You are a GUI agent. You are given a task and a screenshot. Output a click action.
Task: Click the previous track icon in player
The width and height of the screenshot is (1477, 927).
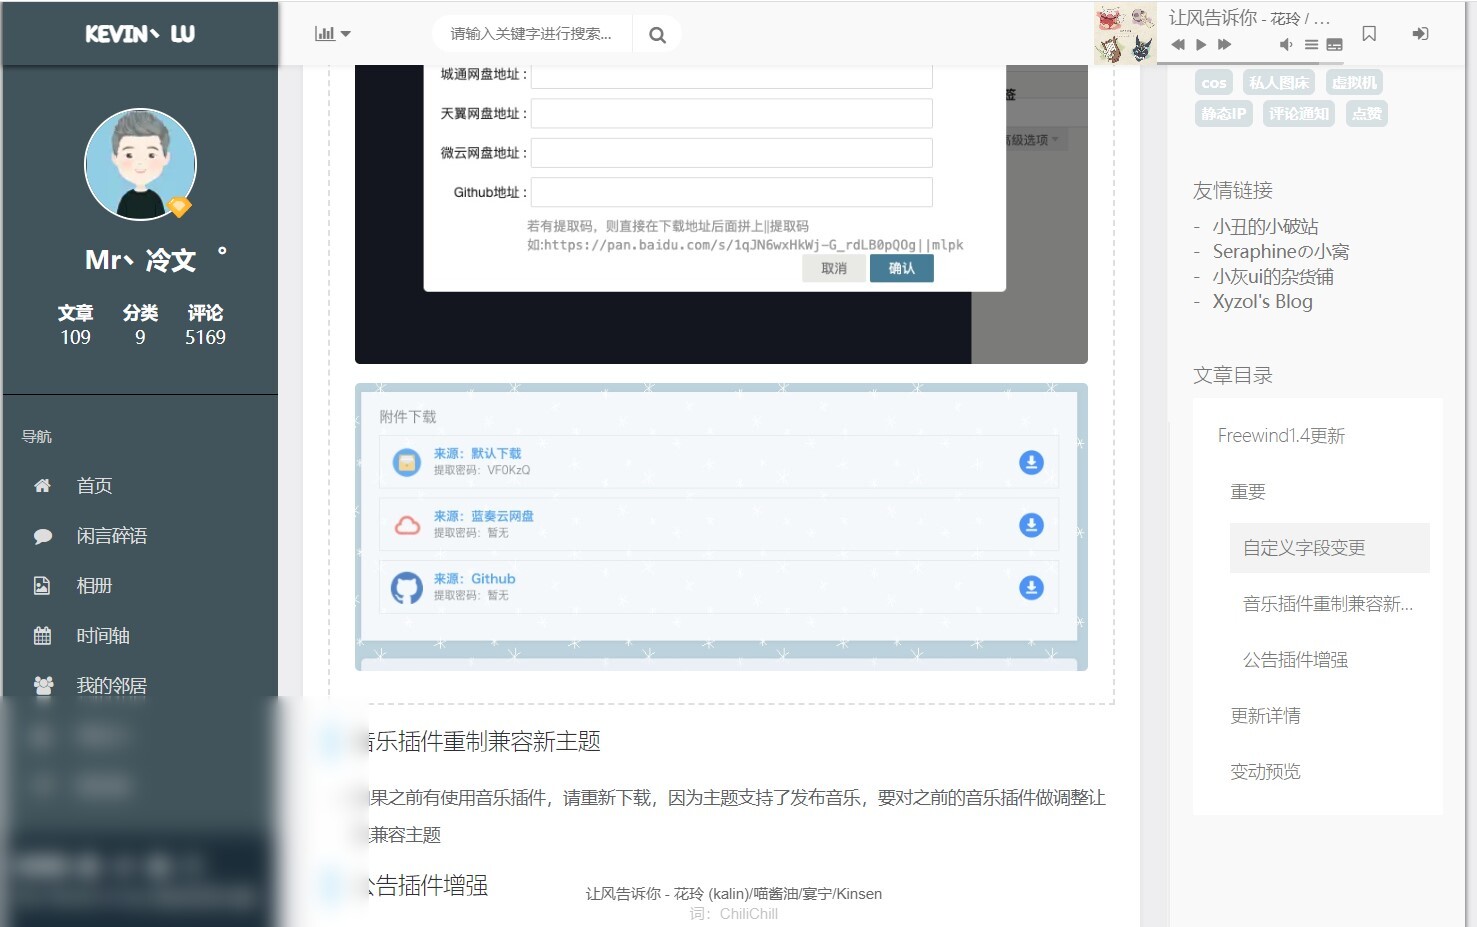point(1178,44)
